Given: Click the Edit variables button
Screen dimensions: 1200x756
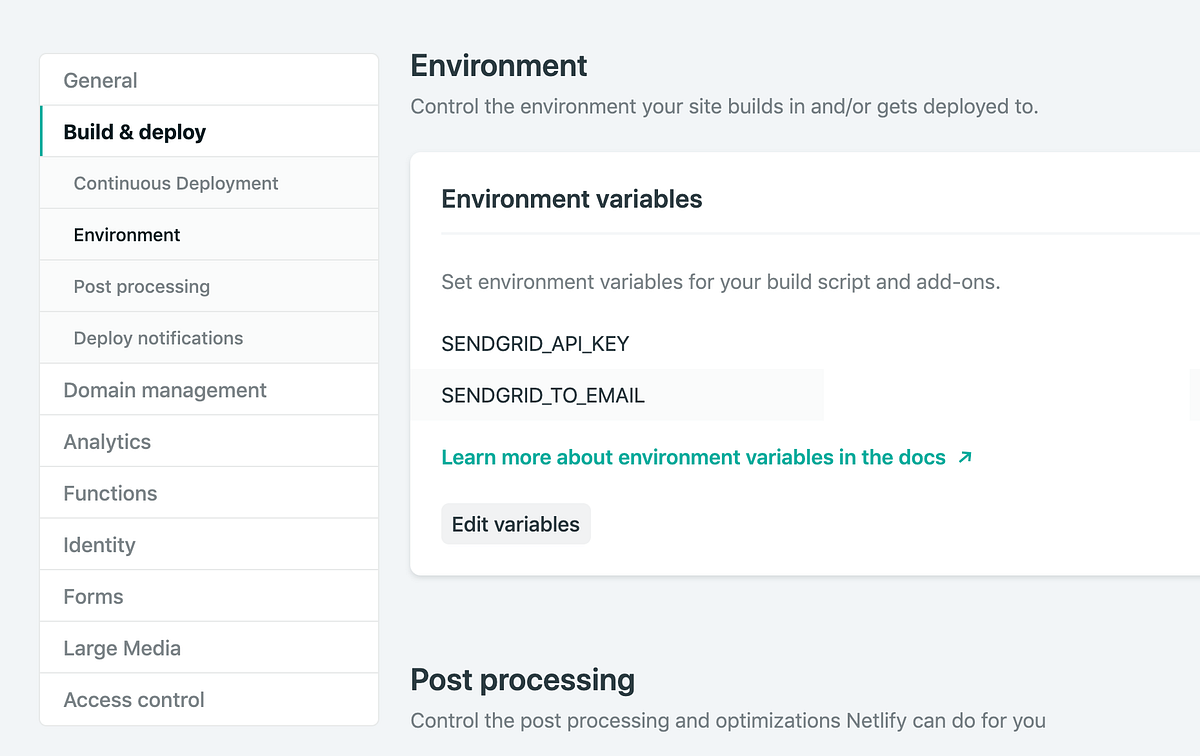Looking at the screenshot, I should coord(515,523).
